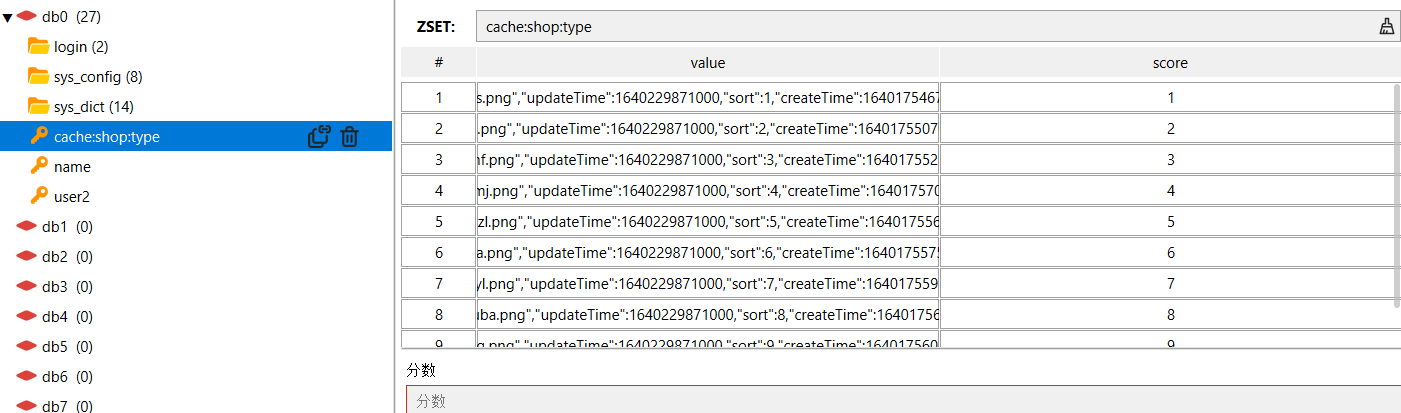The image size is (1401, 413).
Task: Select the value cell in row 6
Action: (x=708, y=253)
